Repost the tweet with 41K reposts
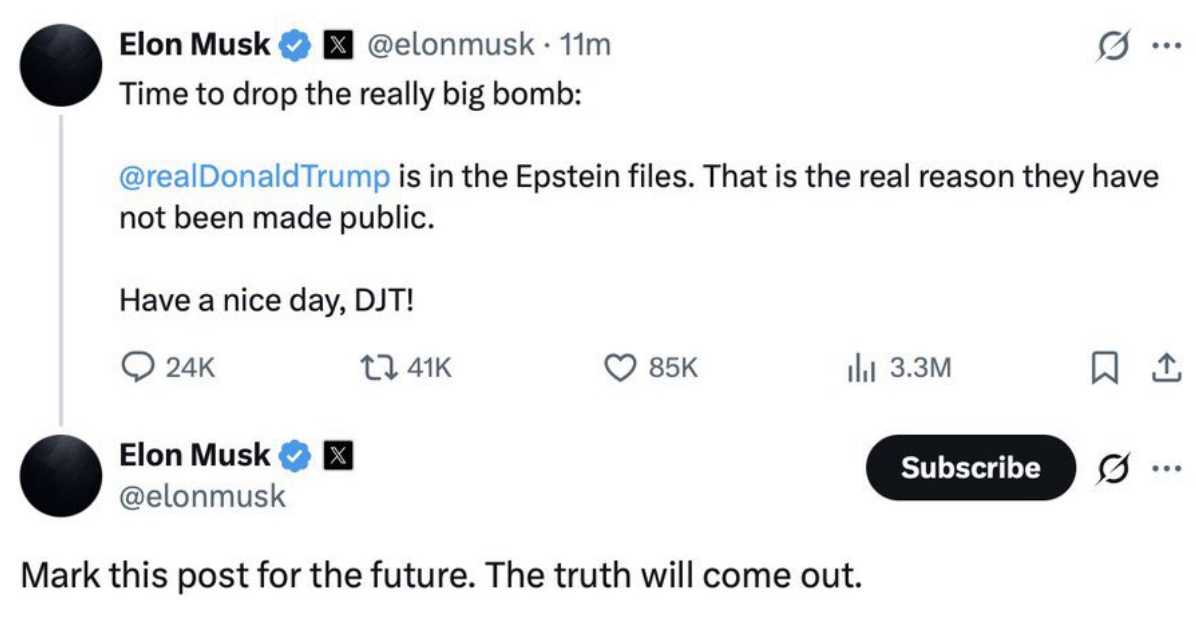This screenshot has height=642, width=1196. (386, 368)
